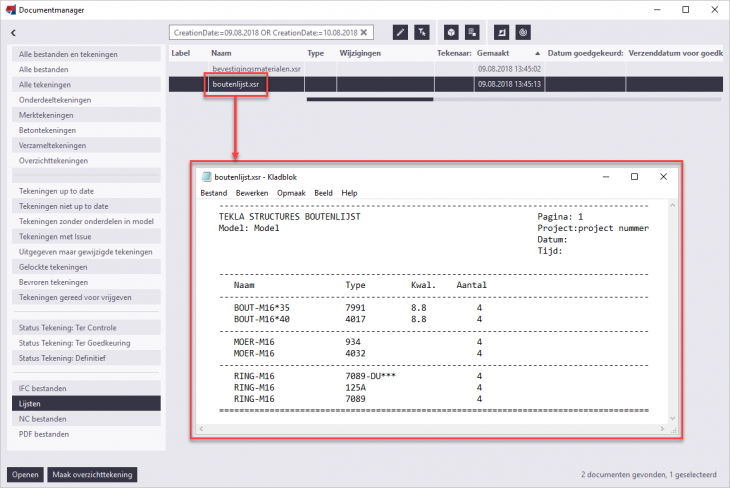Click the pencil edit icon in toolbar
This screenshot has height=488, width=730.
[x=400, y=32]
